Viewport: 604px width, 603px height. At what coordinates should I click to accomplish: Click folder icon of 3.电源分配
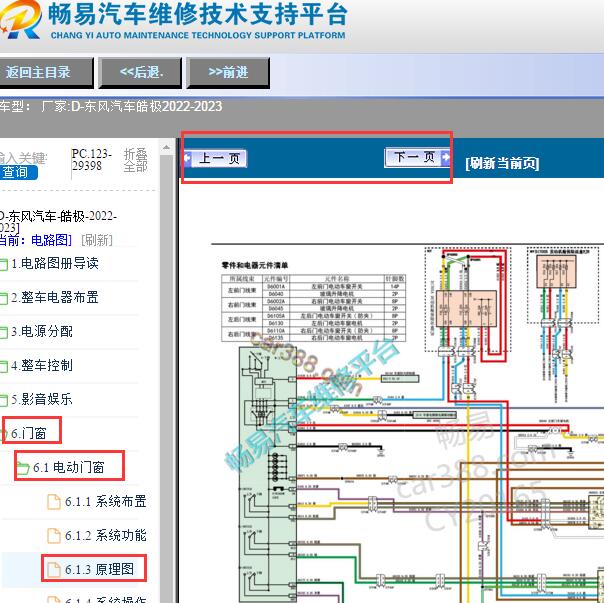(x=3, y=332)
